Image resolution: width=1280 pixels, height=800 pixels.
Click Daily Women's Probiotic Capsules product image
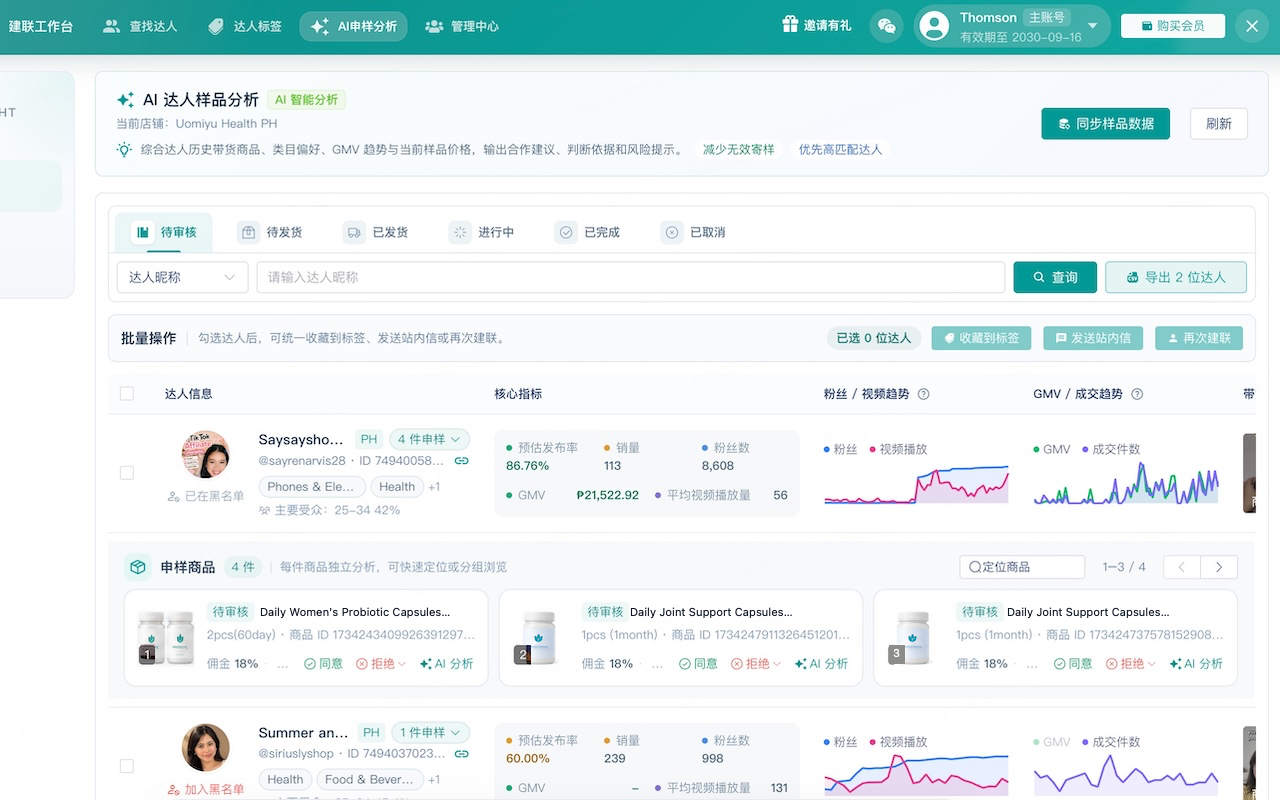pyautogui.click(x=166, y=637)
